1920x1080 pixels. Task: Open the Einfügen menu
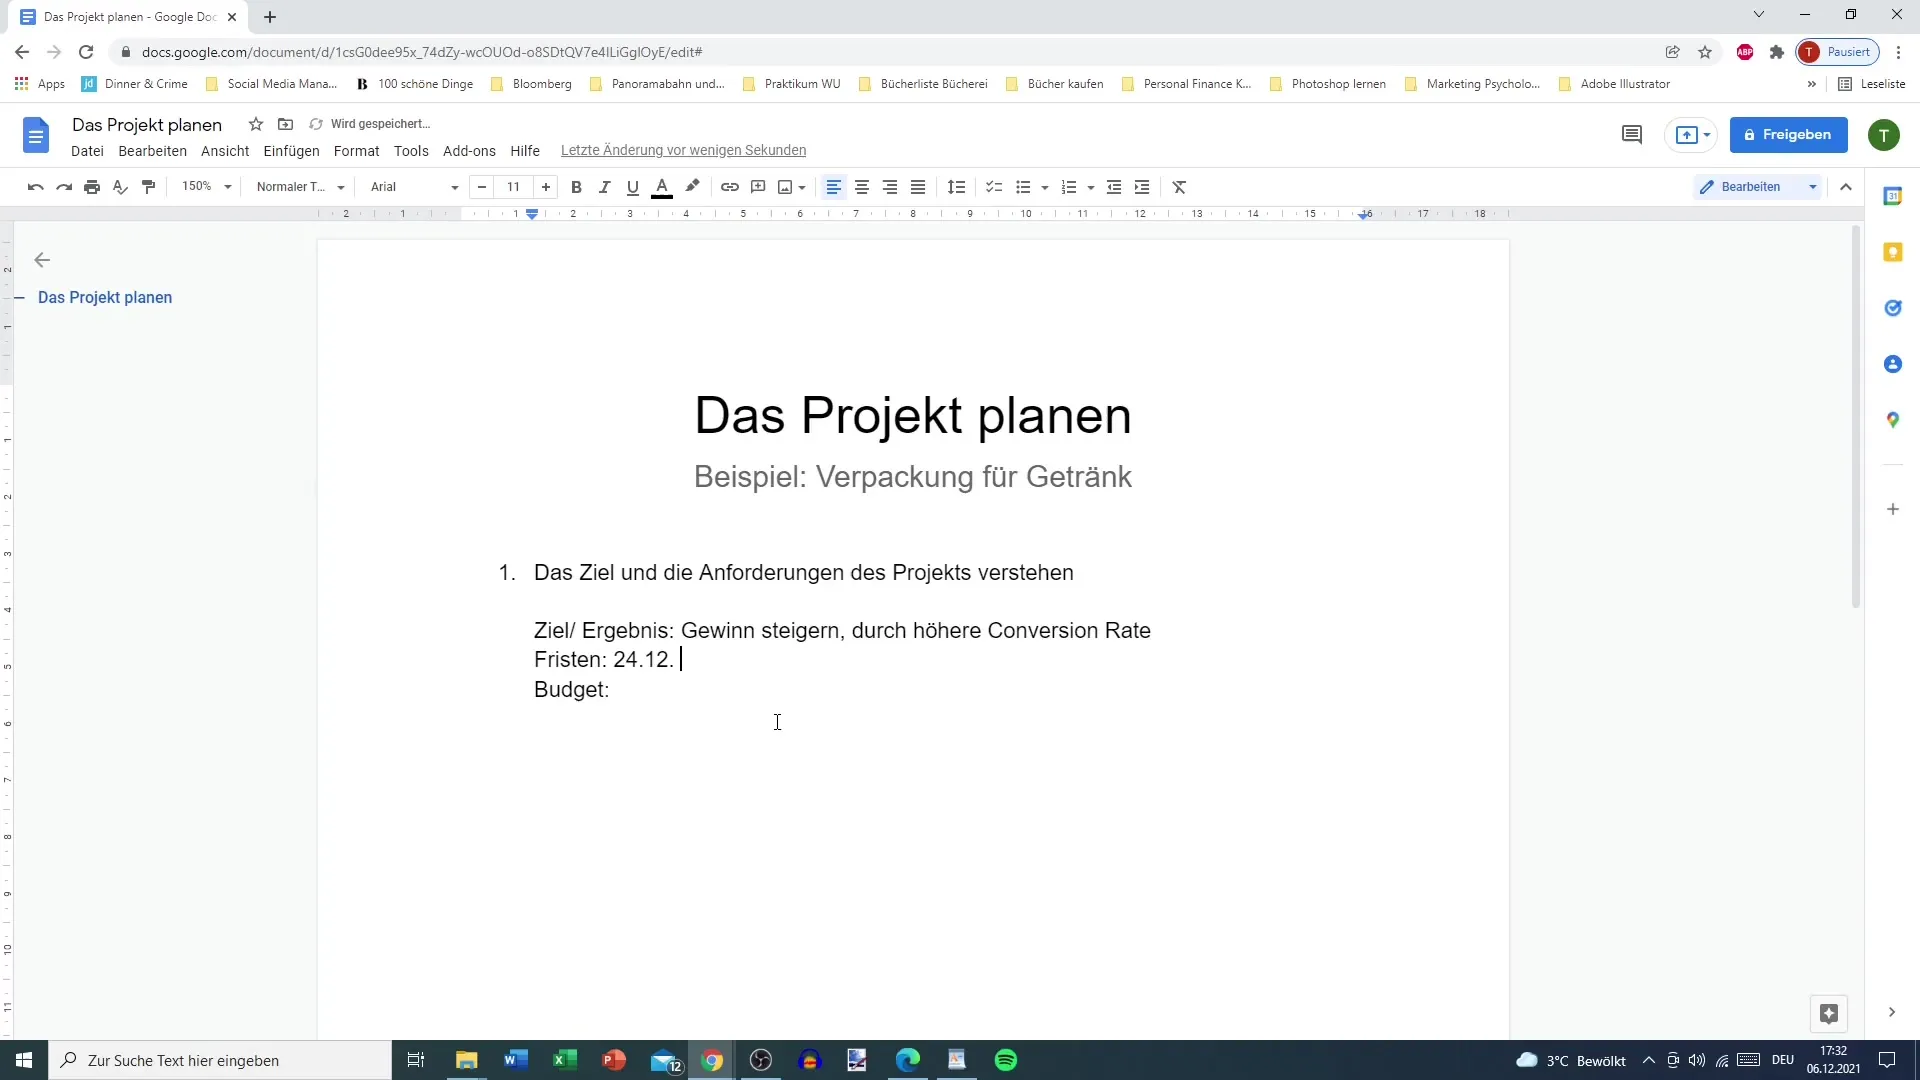291,151
